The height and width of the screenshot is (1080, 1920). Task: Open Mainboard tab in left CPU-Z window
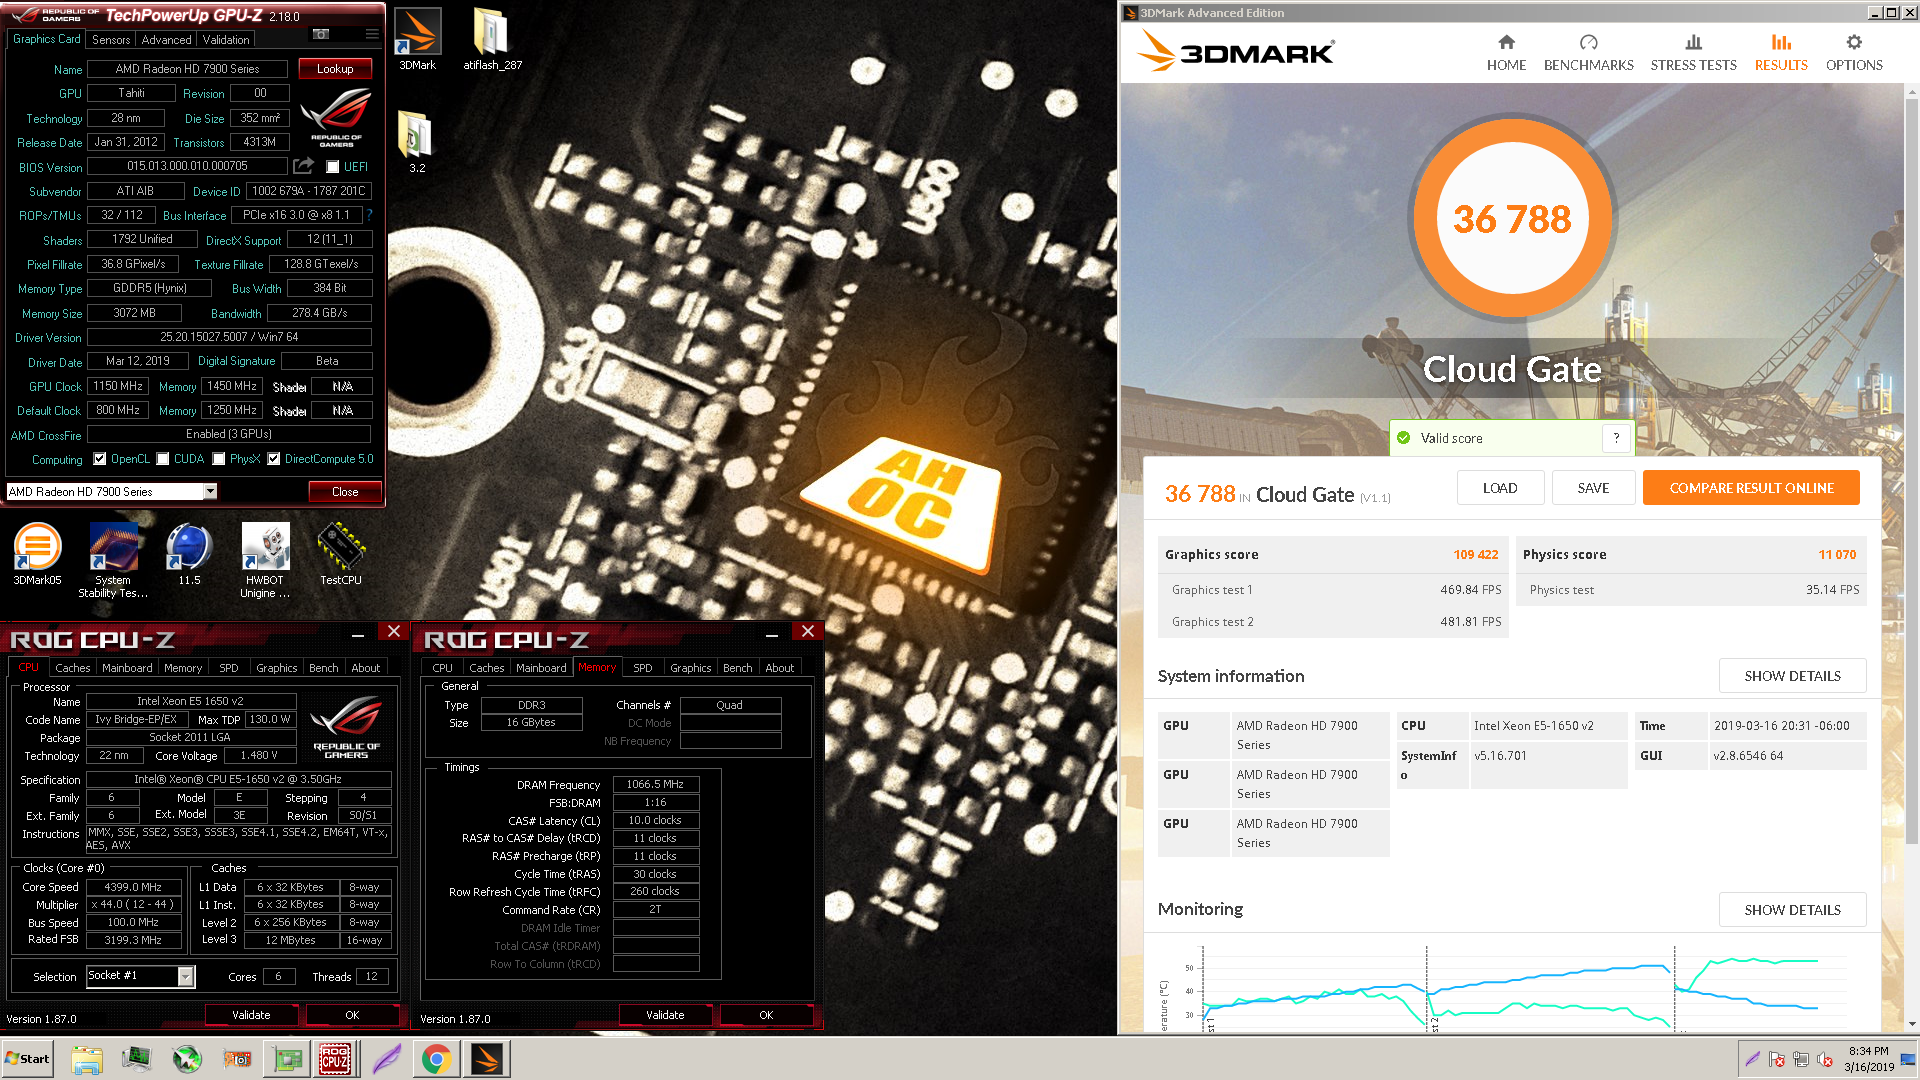[x=127, y=668]
